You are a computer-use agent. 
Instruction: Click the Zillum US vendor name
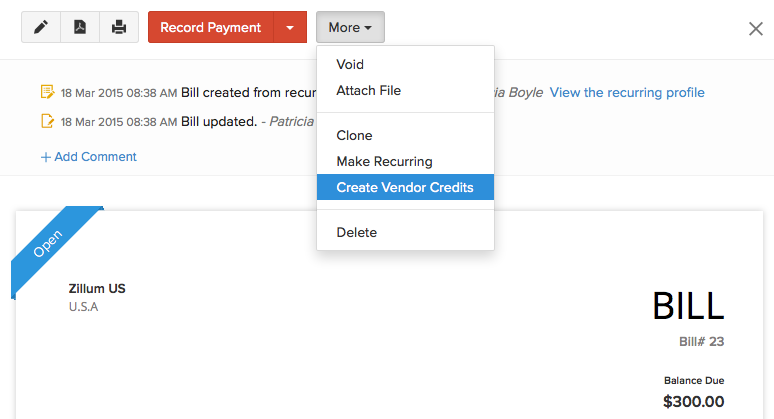pyautogui.click(x=97, y=289)
